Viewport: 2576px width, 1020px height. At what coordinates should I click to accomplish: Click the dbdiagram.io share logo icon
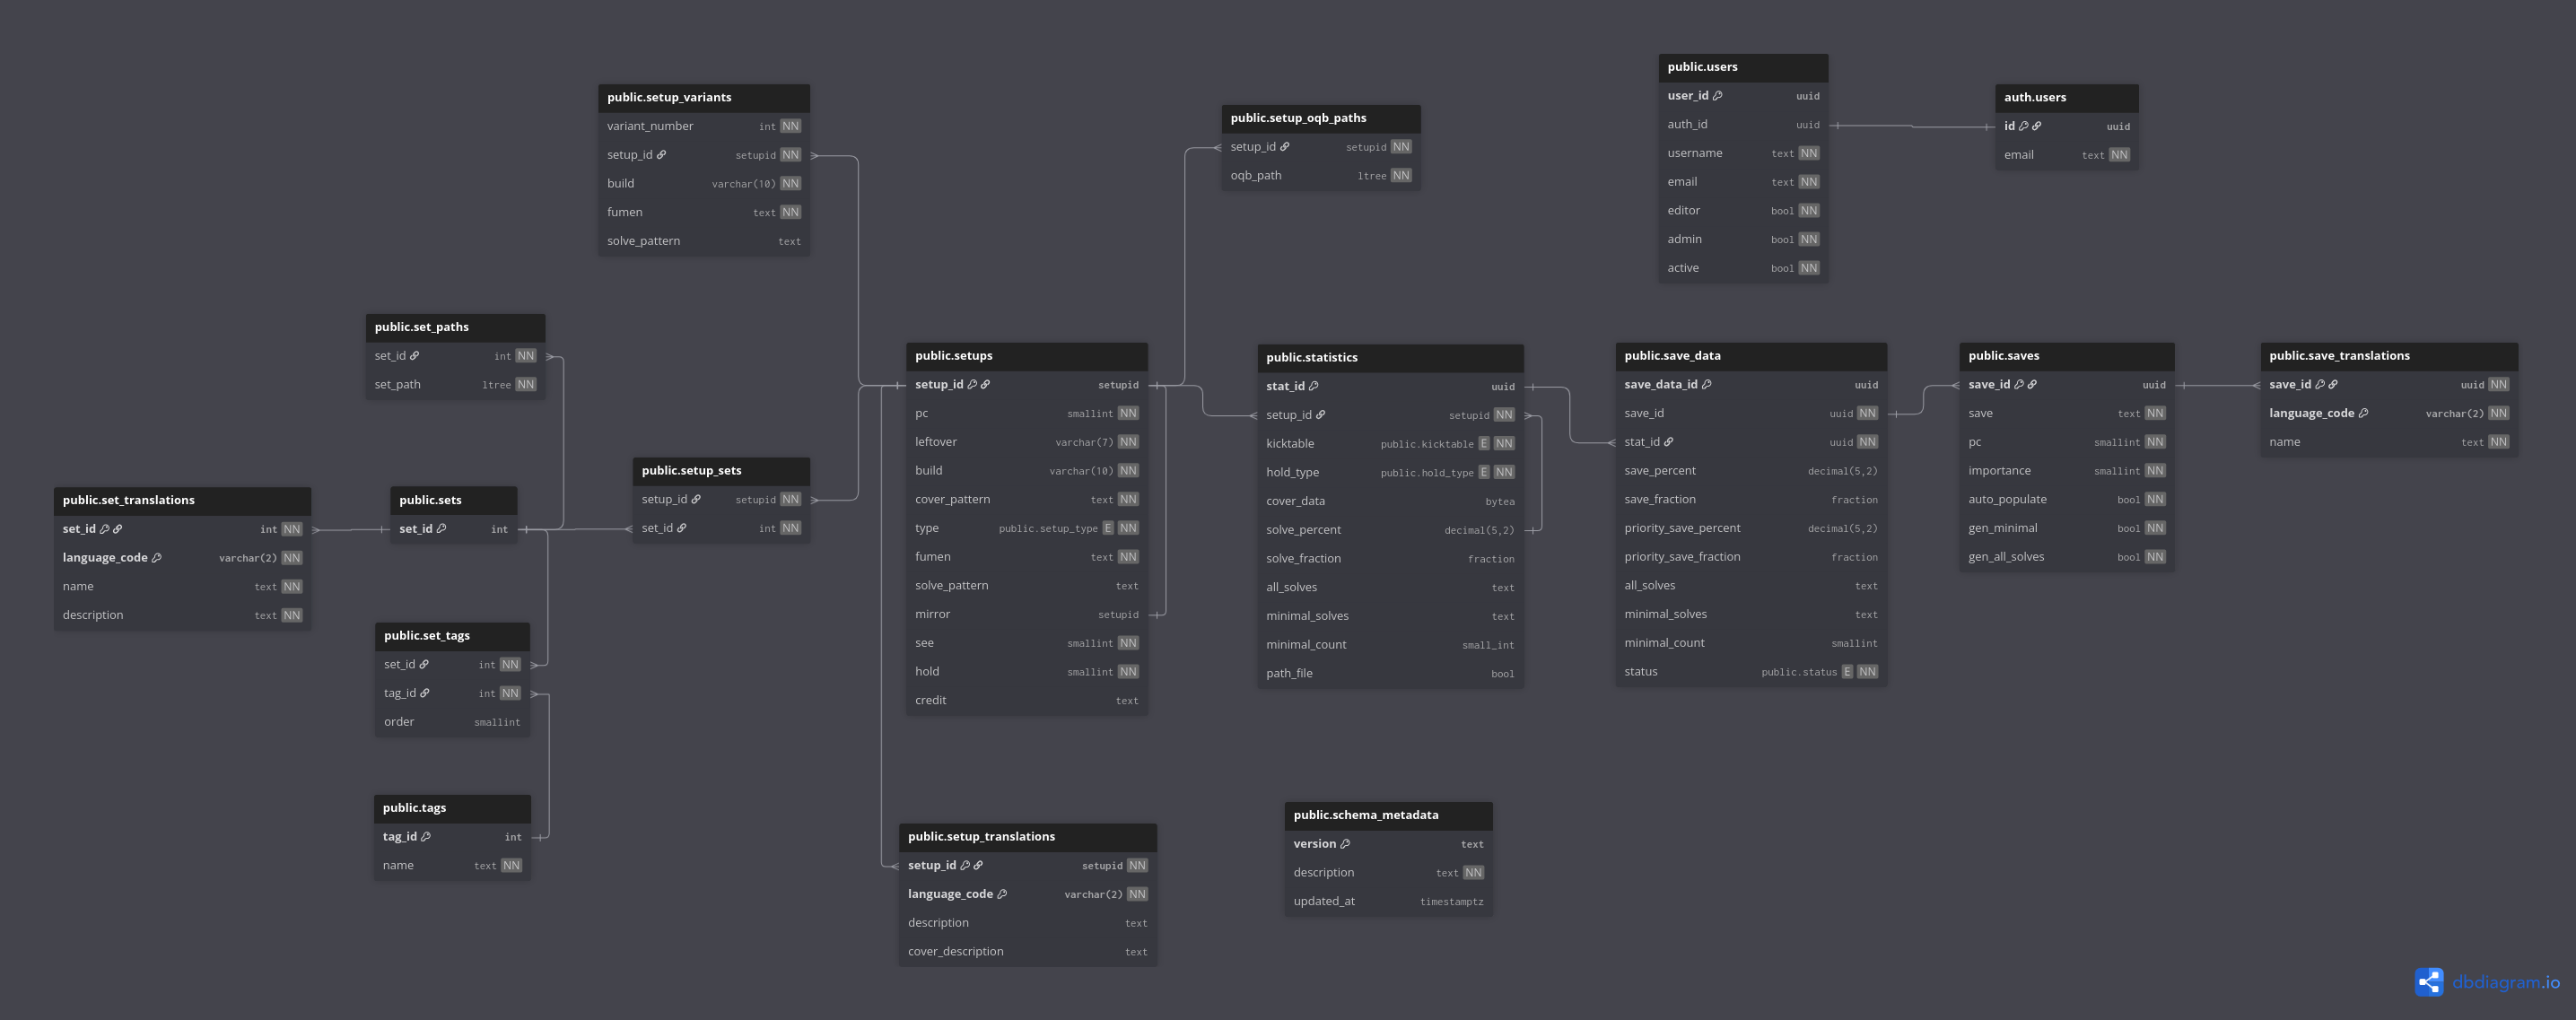2429,982
